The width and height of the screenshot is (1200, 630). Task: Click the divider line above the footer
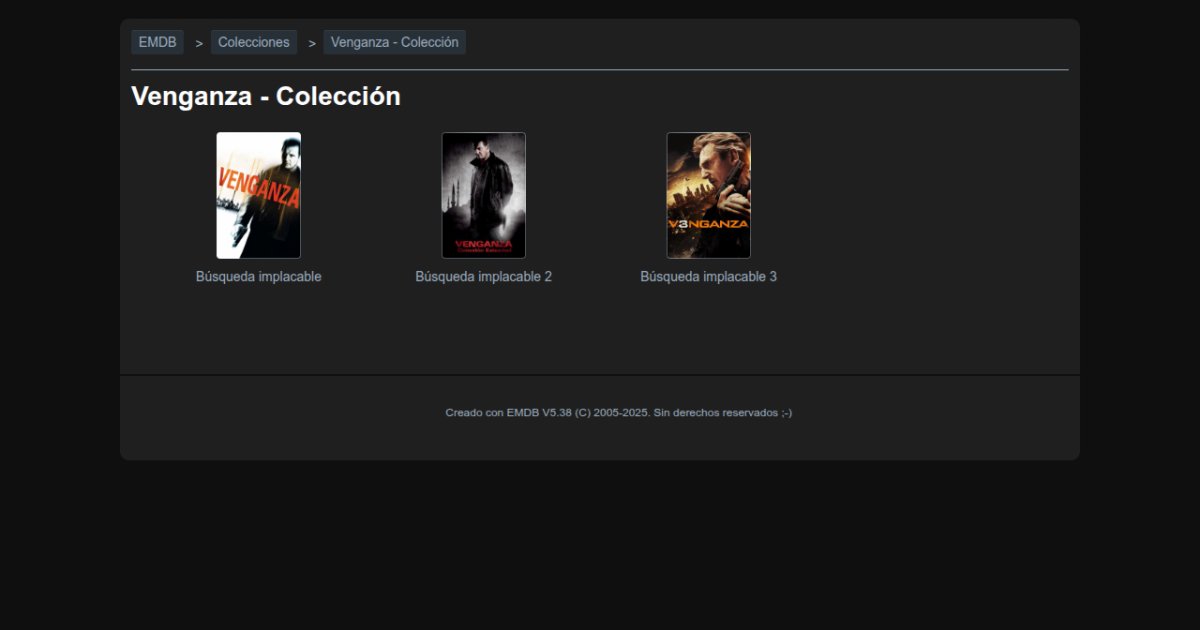pyautogui.click(x=600, y=375)
